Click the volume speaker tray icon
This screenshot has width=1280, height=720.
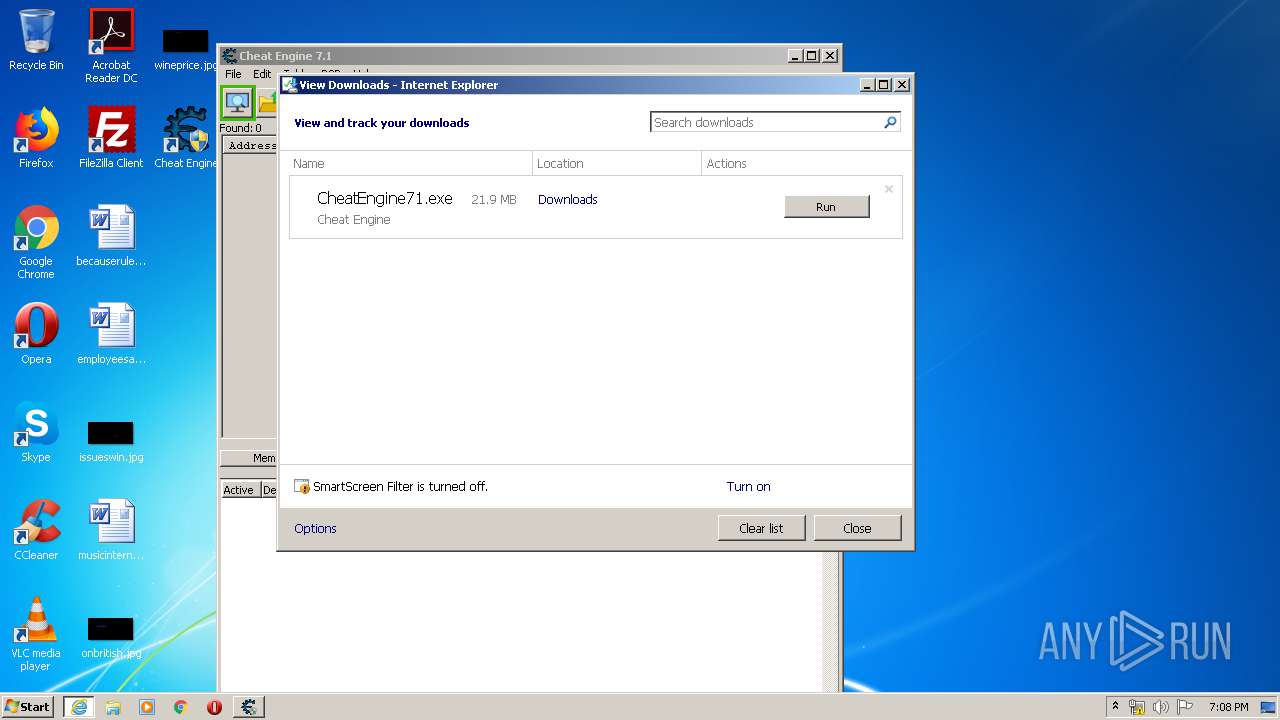tap(1161, 707)
